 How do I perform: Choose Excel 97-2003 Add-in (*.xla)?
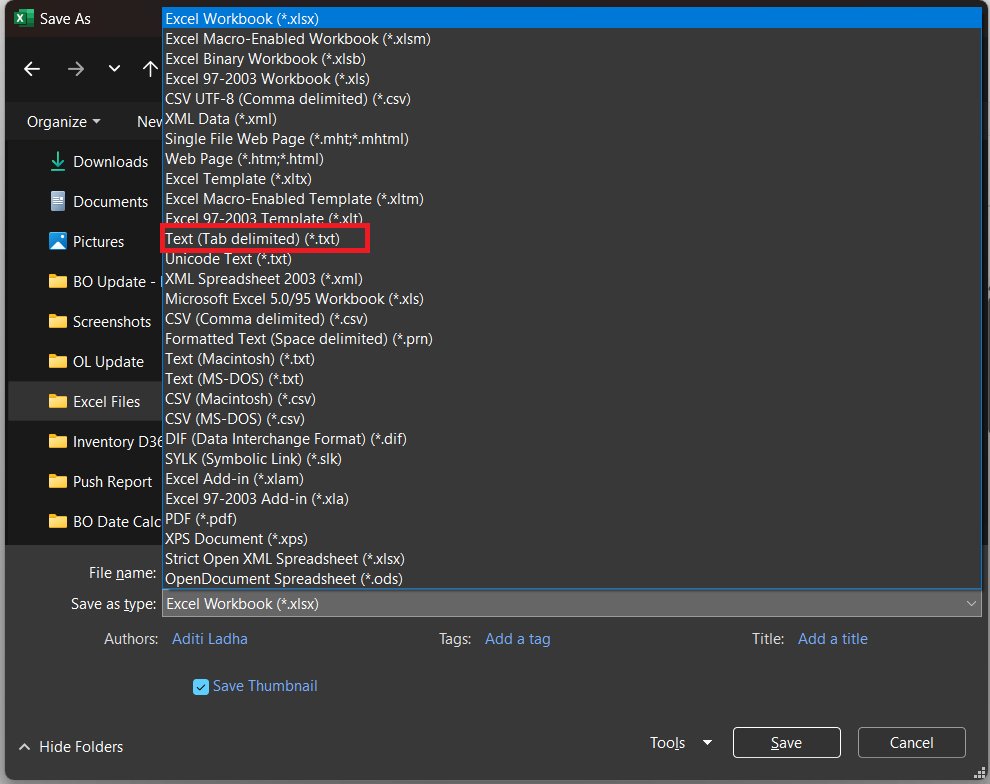pos(571,499)
